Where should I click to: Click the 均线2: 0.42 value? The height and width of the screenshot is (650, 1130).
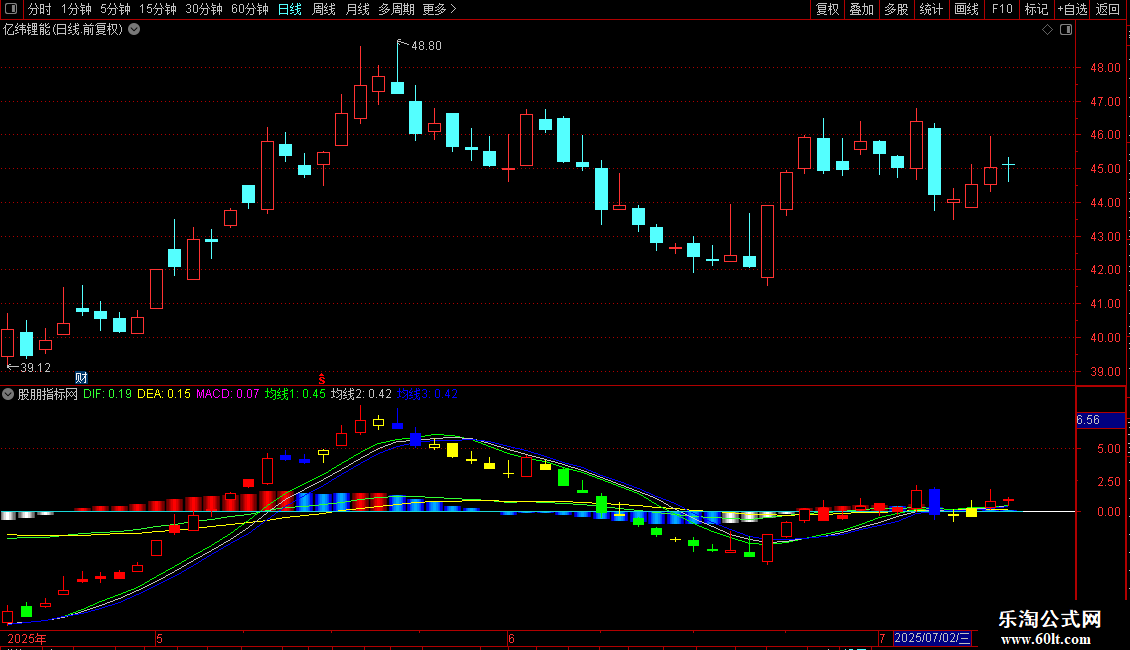point(361,394)
